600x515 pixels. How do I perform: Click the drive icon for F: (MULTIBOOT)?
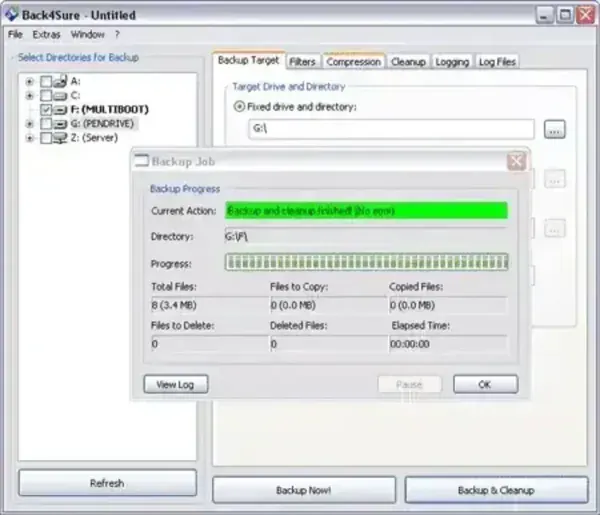(60, 110)
